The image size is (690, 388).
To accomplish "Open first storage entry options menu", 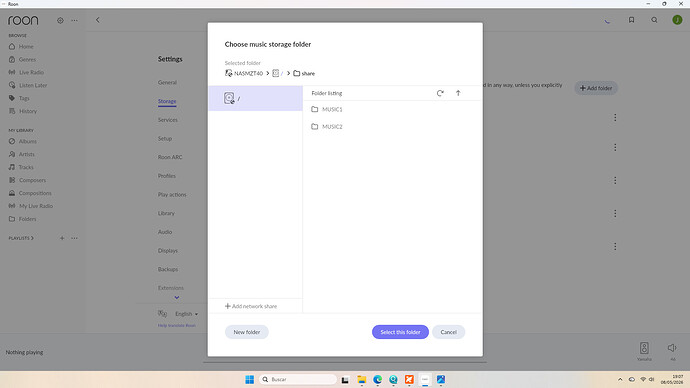I will 615,117.
